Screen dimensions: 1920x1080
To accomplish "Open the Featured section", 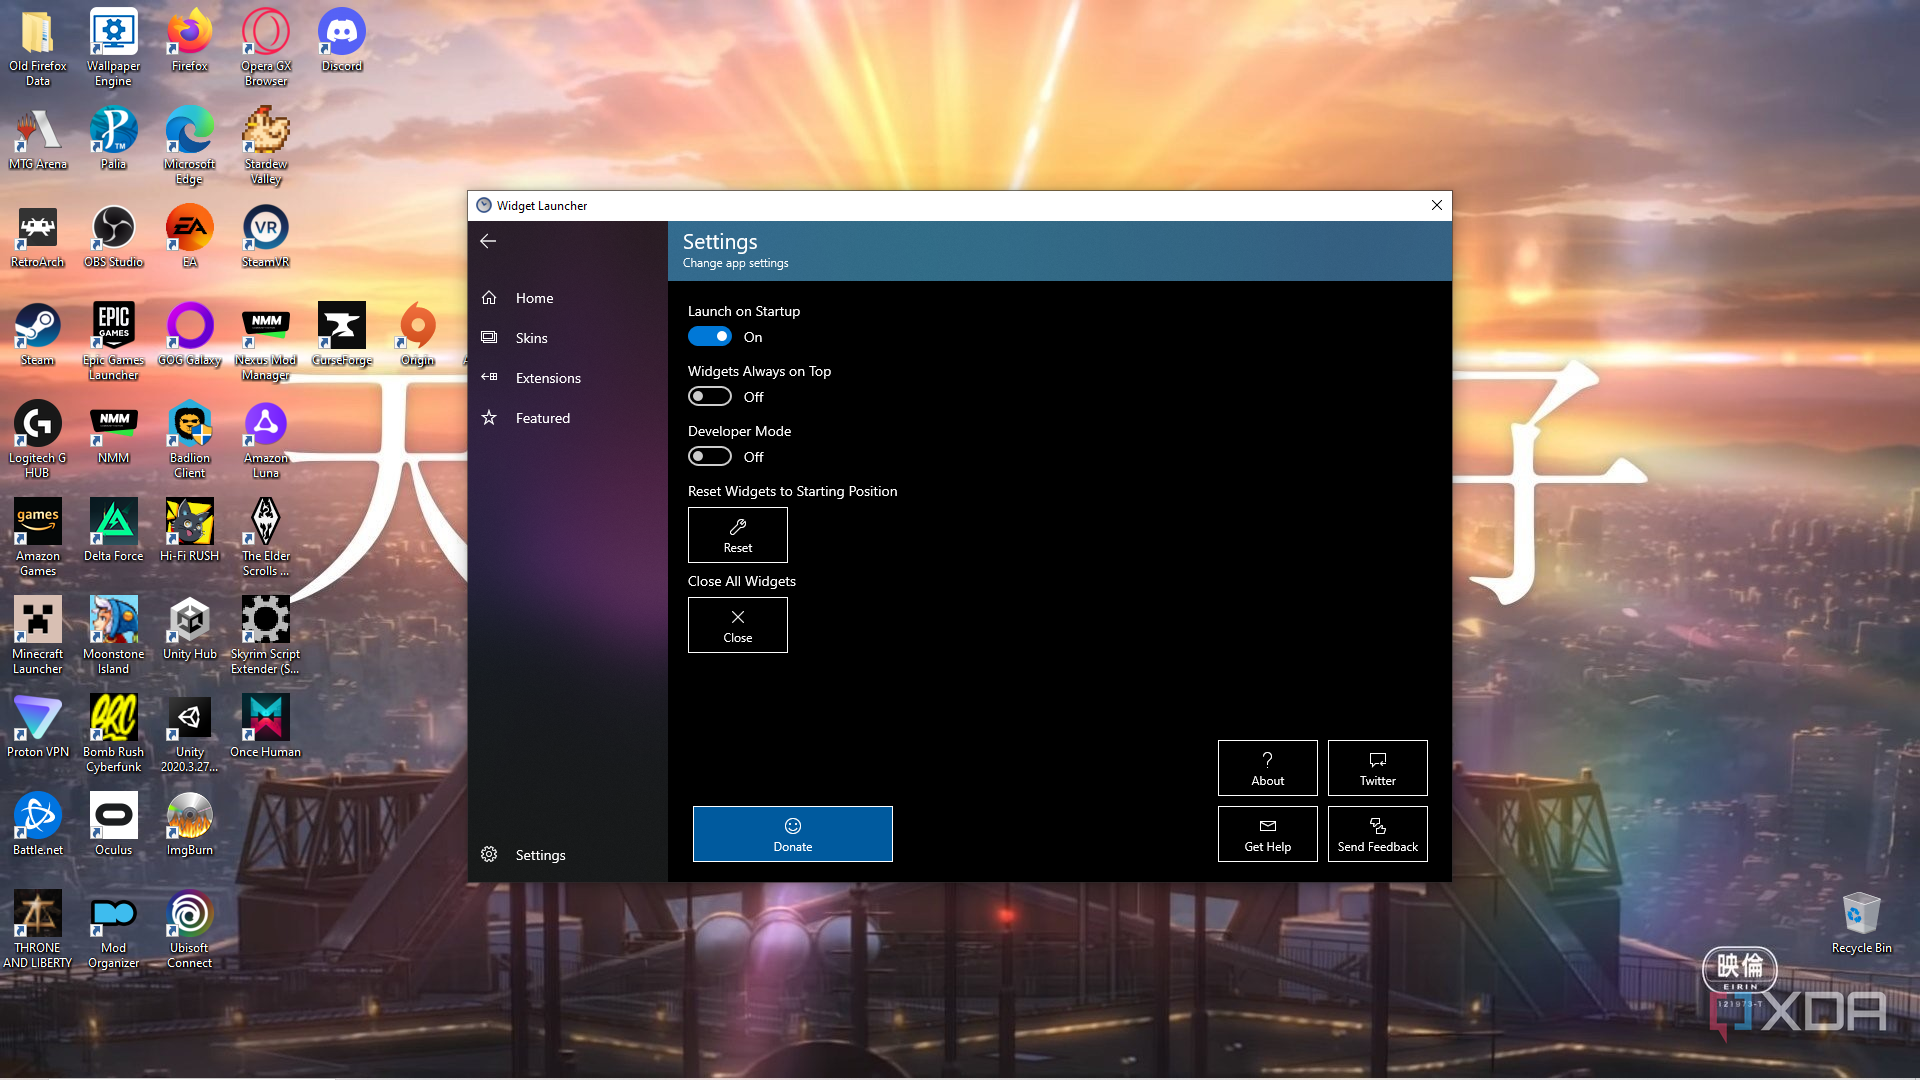I will pos(542,418).
